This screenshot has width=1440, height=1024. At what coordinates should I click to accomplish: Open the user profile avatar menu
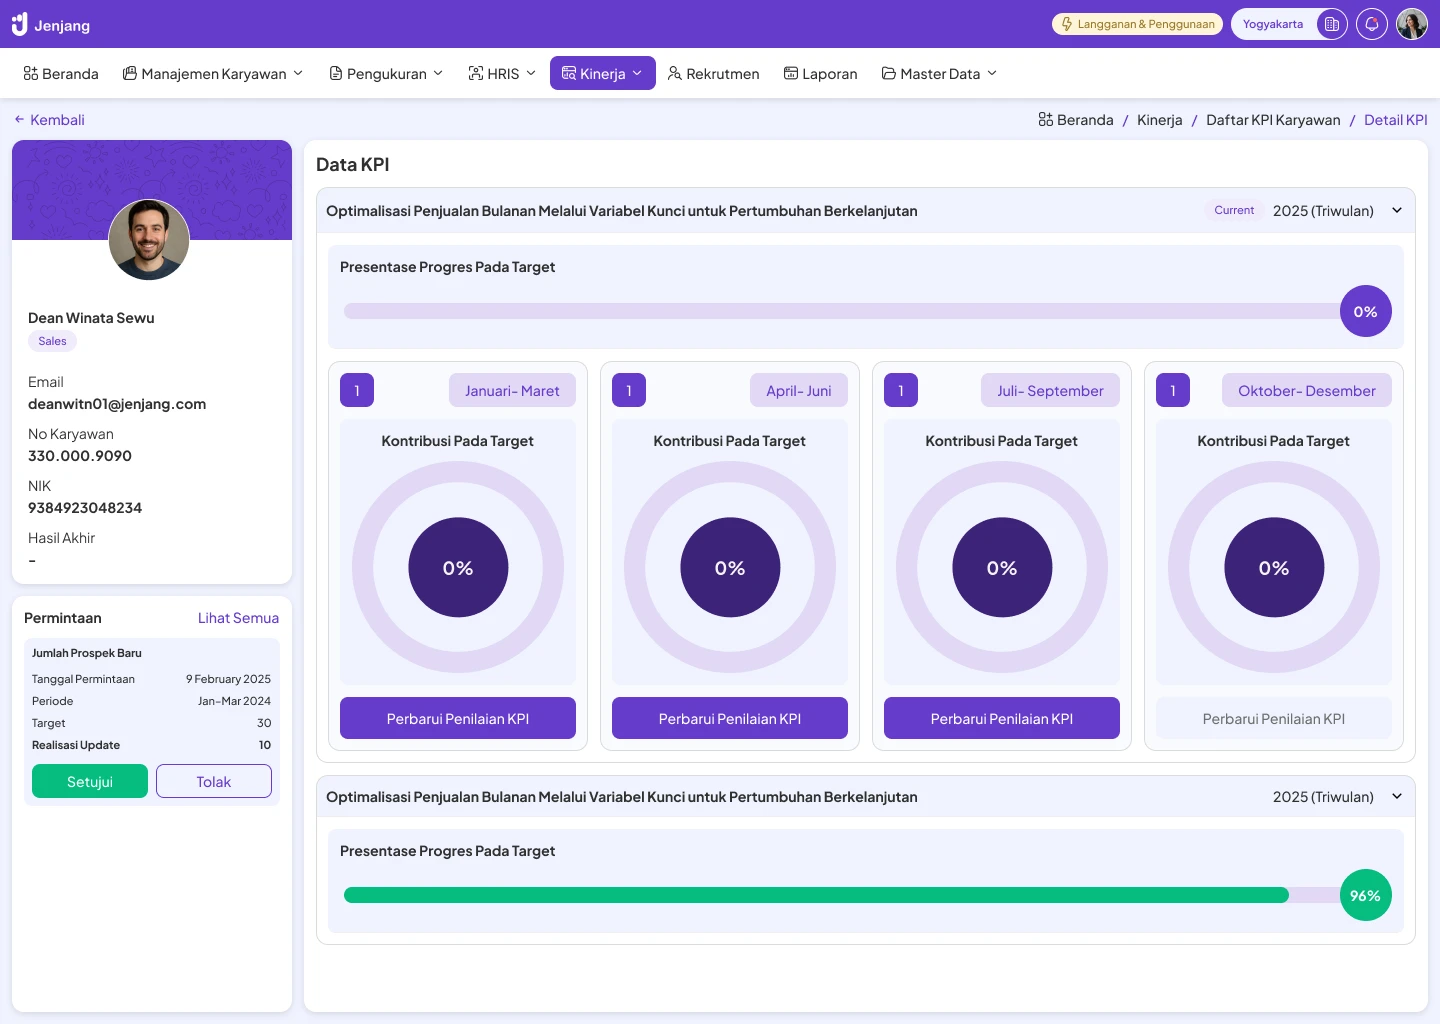click(1411, 24)
